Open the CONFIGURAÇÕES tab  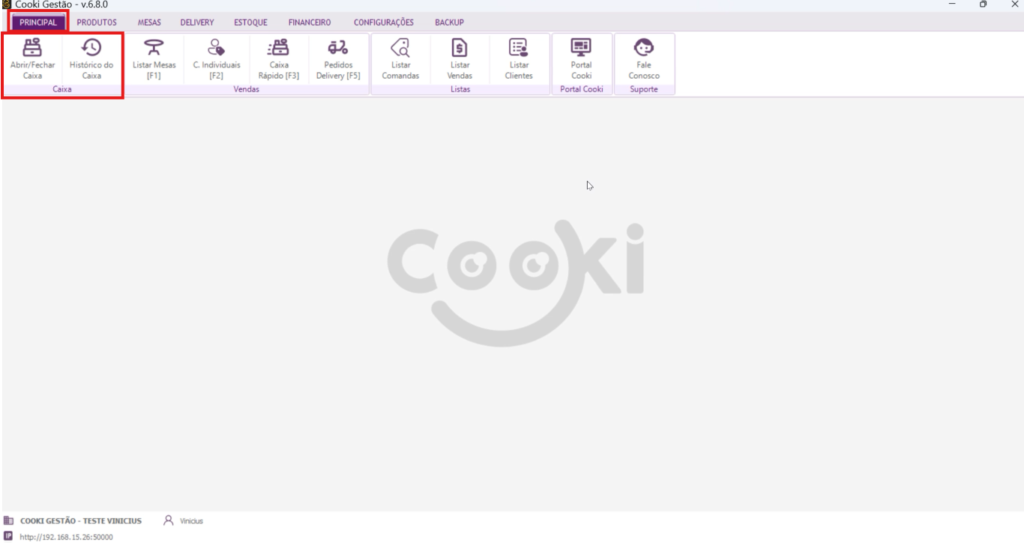[383, 22]
